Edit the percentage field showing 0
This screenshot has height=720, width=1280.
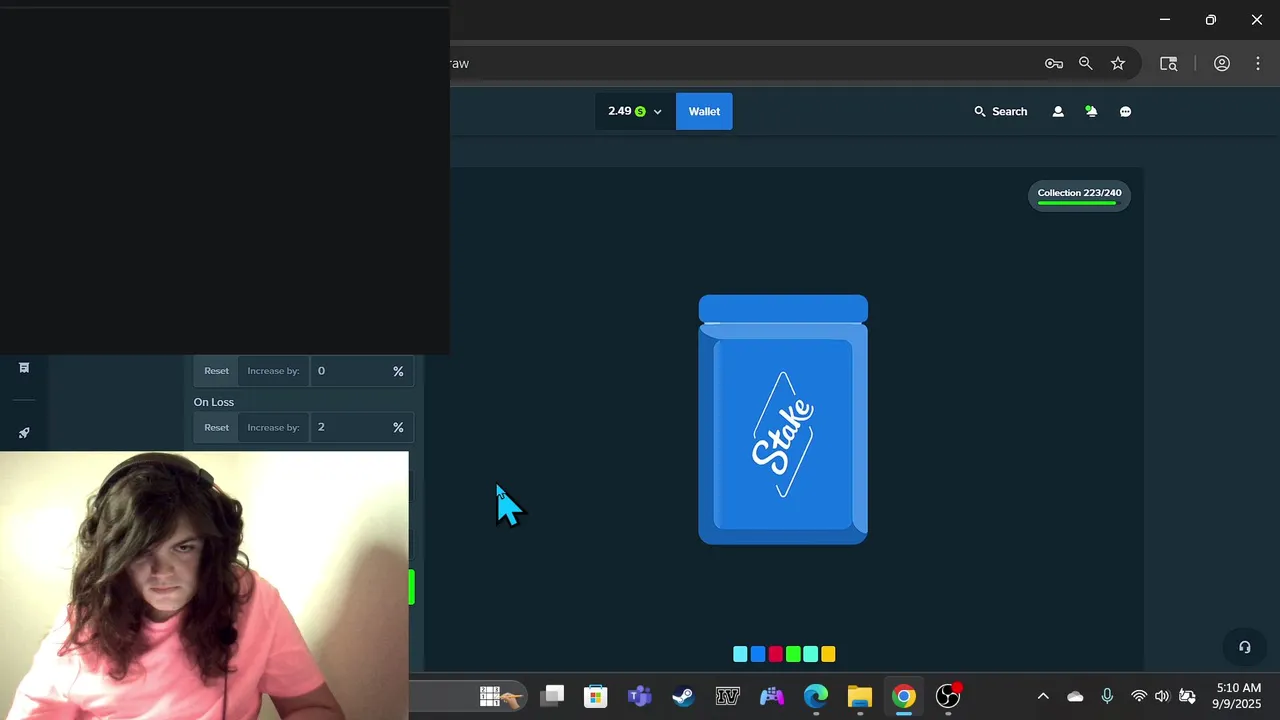[362, 371]
